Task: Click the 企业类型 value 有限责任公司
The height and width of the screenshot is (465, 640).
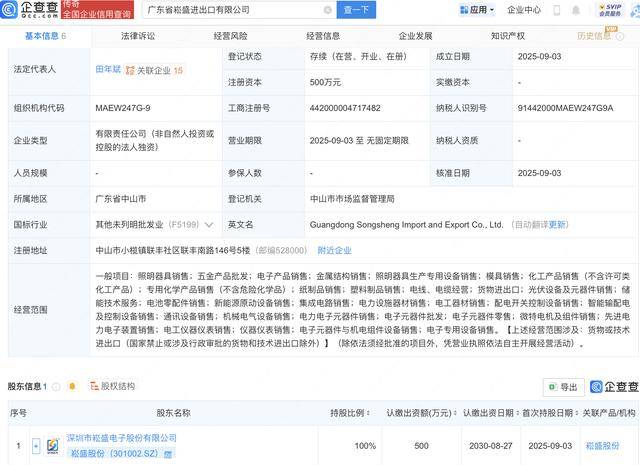Action: click(155, 140)
